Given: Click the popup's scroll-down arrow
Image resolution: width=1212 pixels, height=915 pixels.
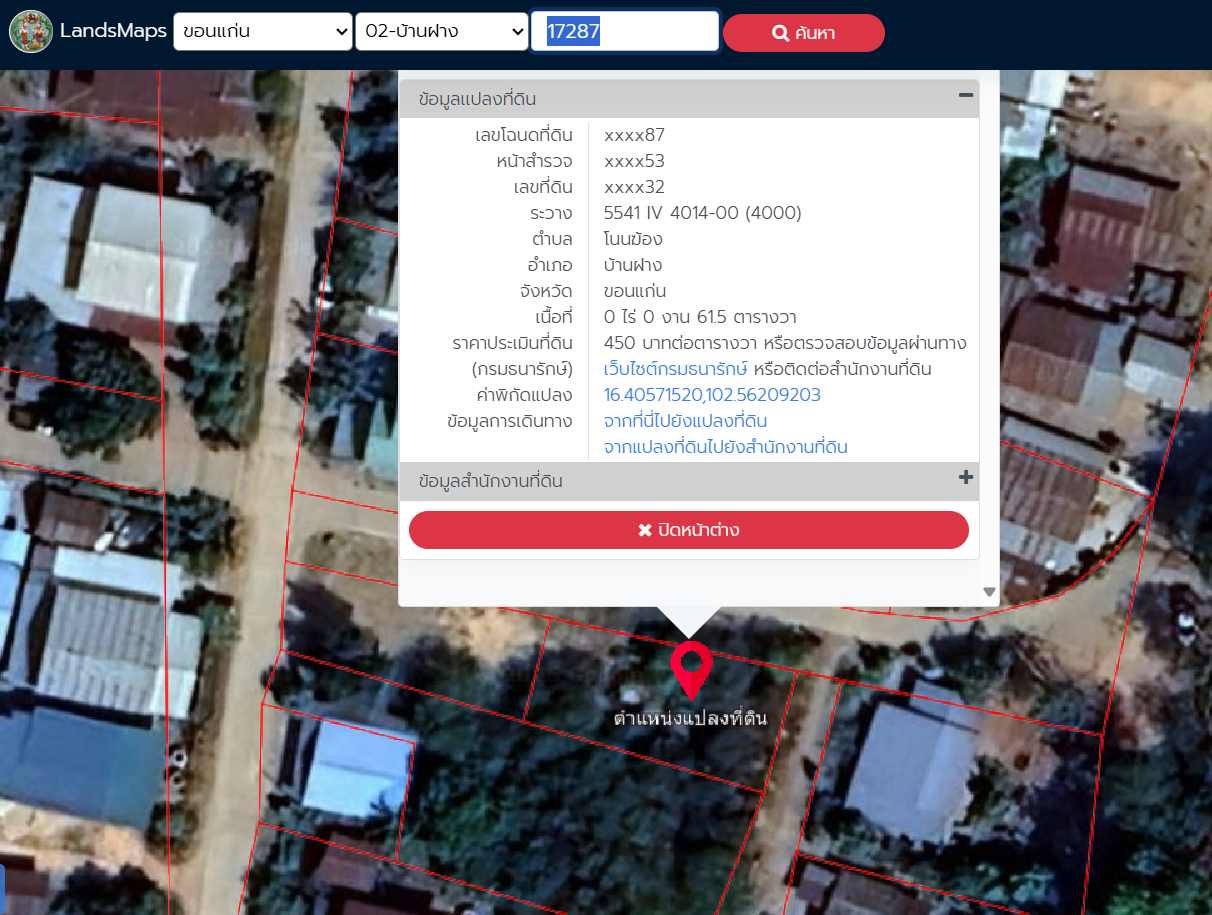Looking at the screenshot, I should pyautogui.click(x=989, y=592).
